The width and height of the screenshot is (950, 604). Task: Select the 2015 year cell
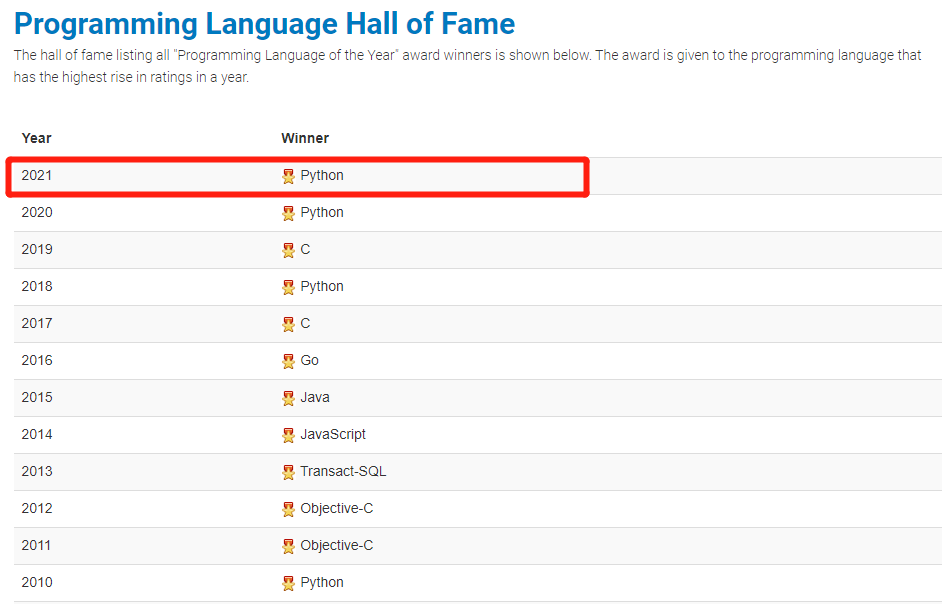(x=37, y=397)
